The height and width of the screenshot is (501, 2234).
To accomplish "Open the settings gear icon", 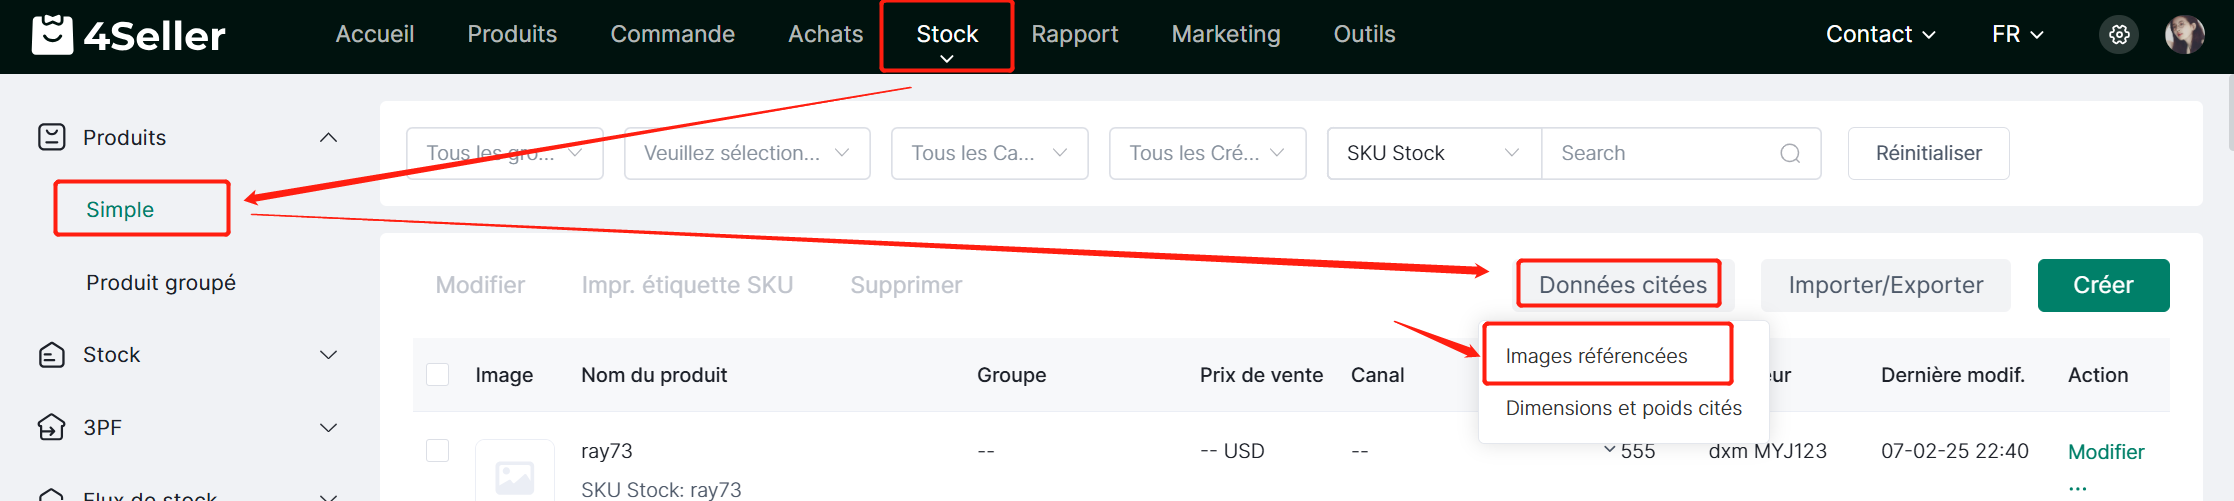I will coord(2119,35).
